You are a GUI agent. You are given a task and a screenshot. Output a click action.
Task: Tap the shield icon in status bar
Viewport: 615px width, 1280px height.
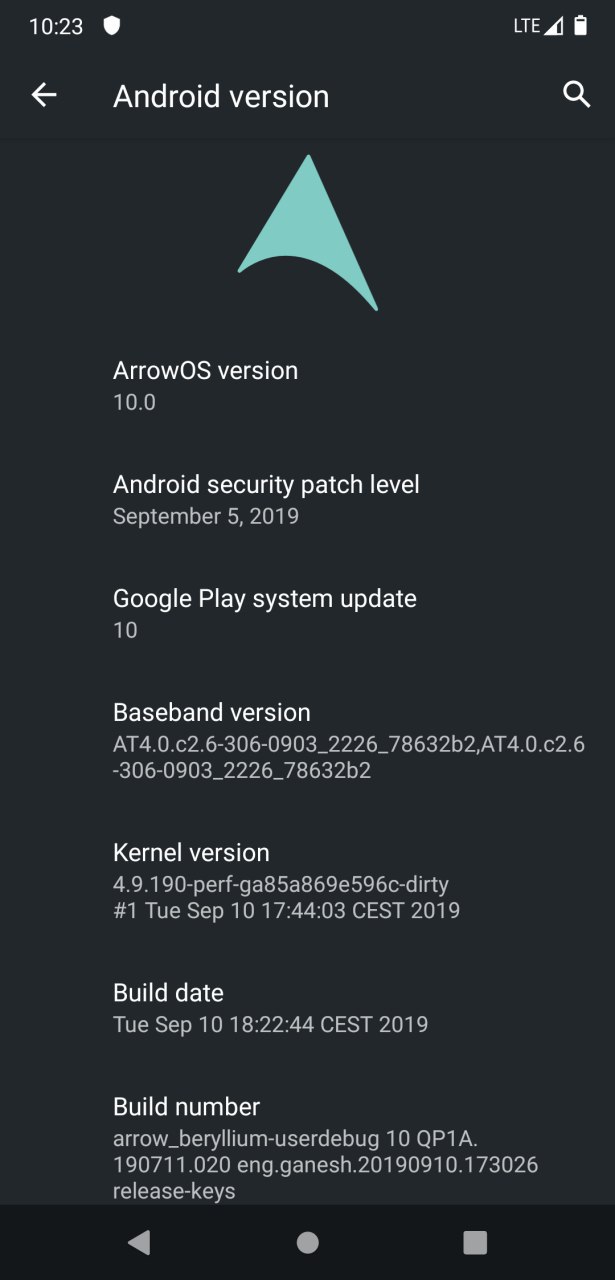point(112,26)
